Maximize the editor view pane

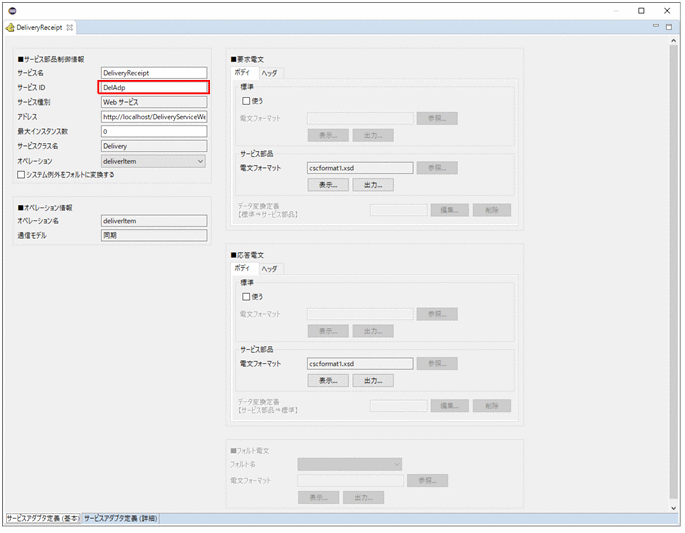coord(669,27)
